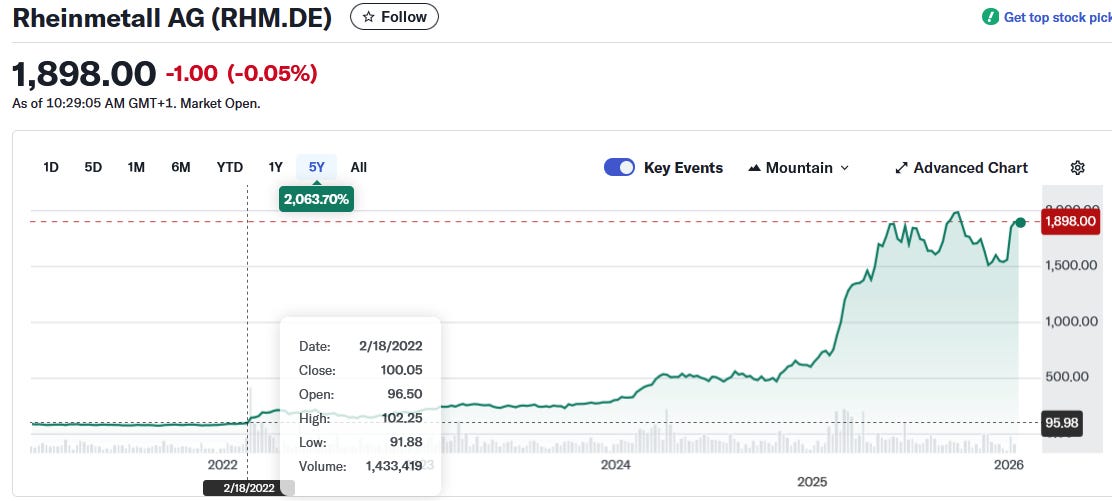Click the 2024 label on time axis

tap(616, 465)
